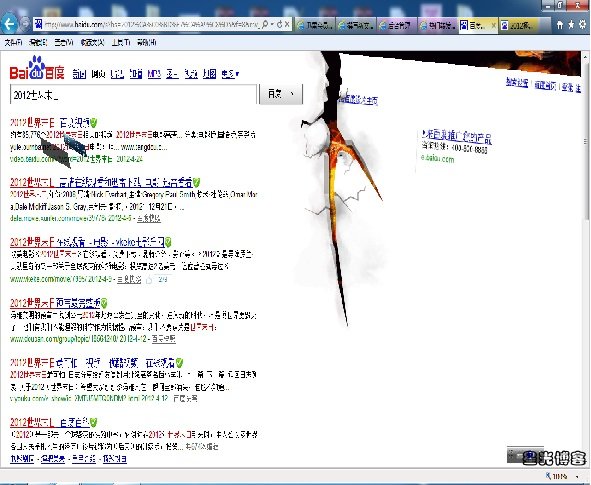Image resolution: width=591 pixels, height=485 pixels.
Task: Click the 登录 link at top right
Action: (568, 87)
